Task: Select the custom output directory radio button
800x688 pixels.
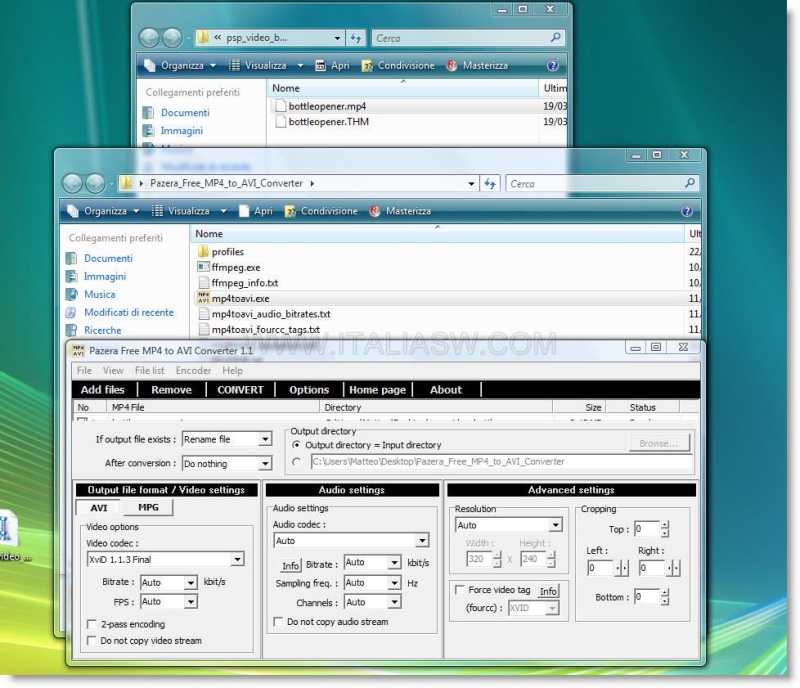Action: point(296,461)
